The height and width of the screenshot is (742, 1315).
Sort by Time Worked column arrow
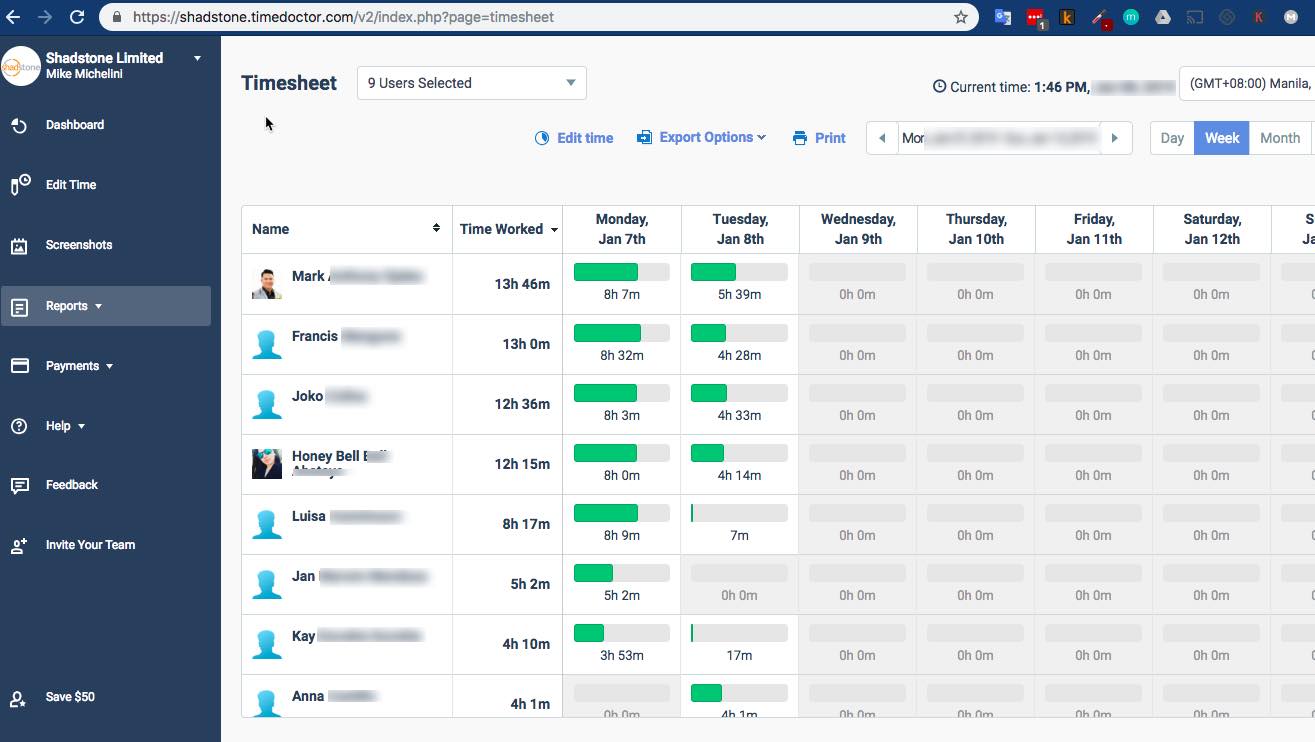pos(554,230)
